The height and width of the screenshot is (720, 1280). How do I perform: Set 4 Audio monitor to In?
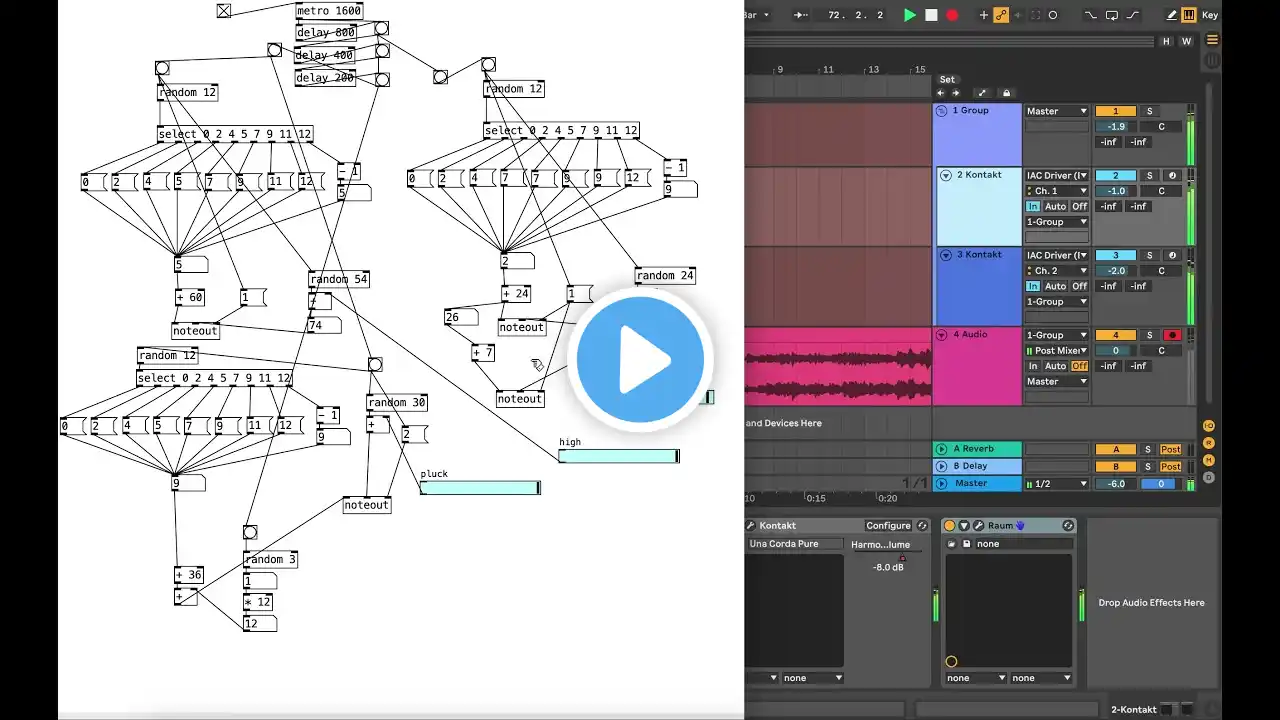(x=1033, y=366)
